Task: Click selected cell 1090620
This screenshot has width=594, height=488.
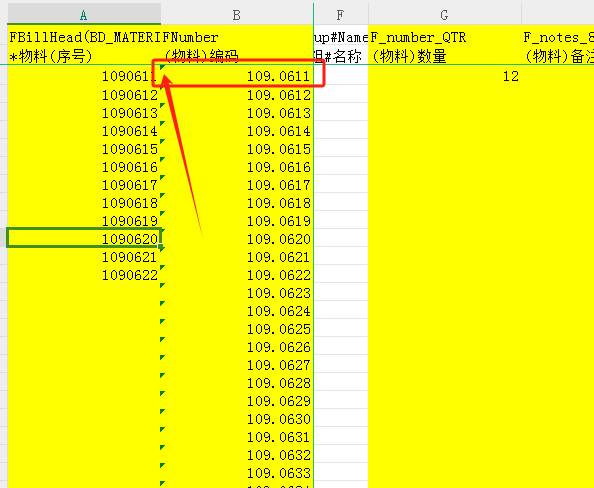Action: [84, 238]
